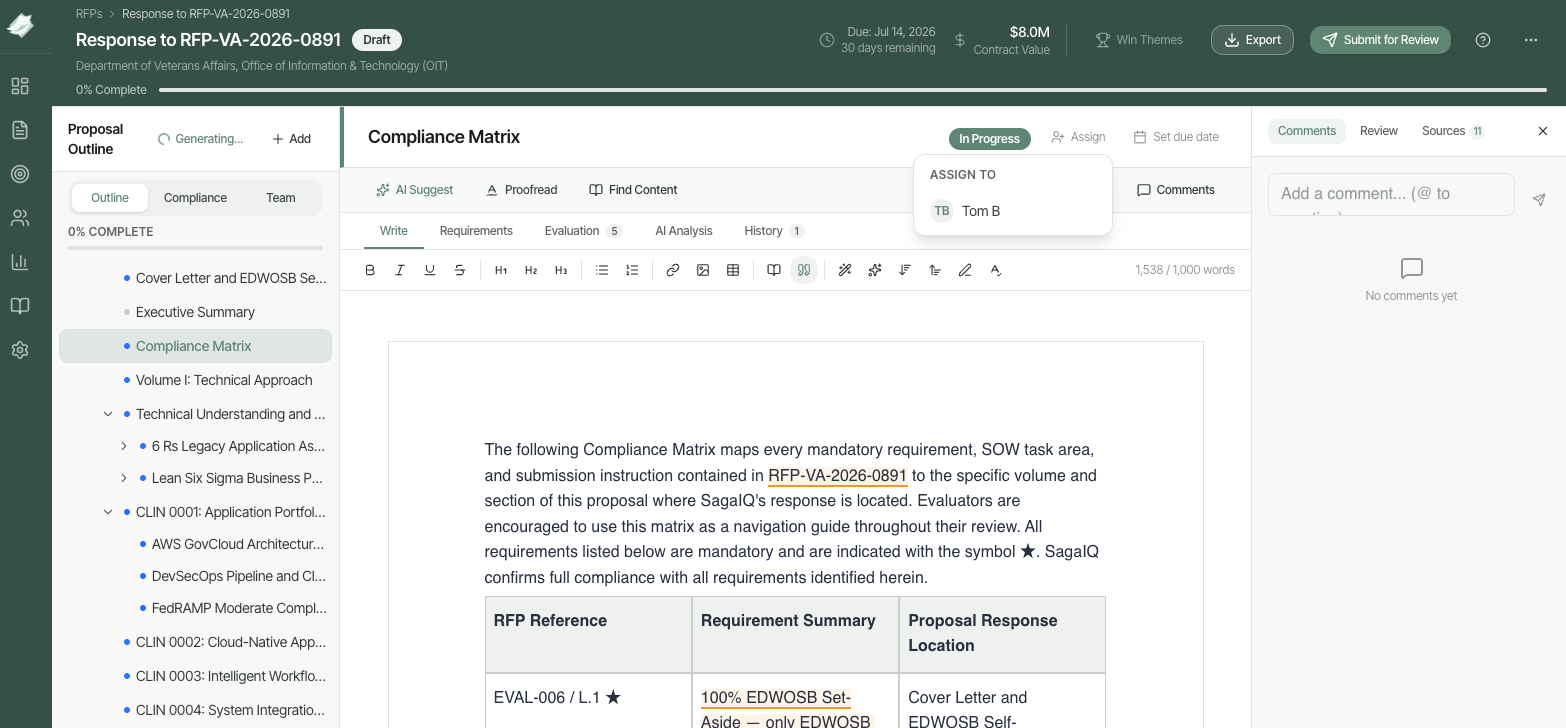Open the people icon in left sidebar
This screenshot has width=1566, height=728.
[20, 218]
